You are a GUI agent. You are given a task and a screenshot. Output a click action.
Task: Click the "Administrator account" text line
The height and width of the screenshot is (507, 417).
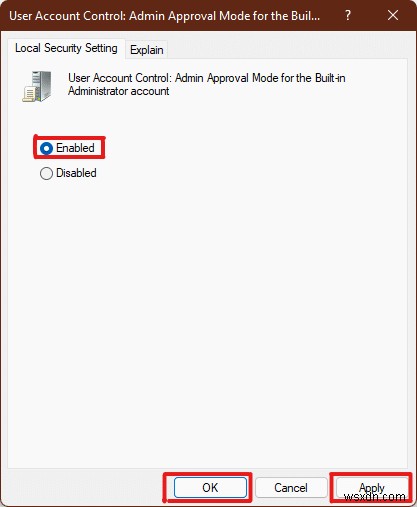click(119, 91)
